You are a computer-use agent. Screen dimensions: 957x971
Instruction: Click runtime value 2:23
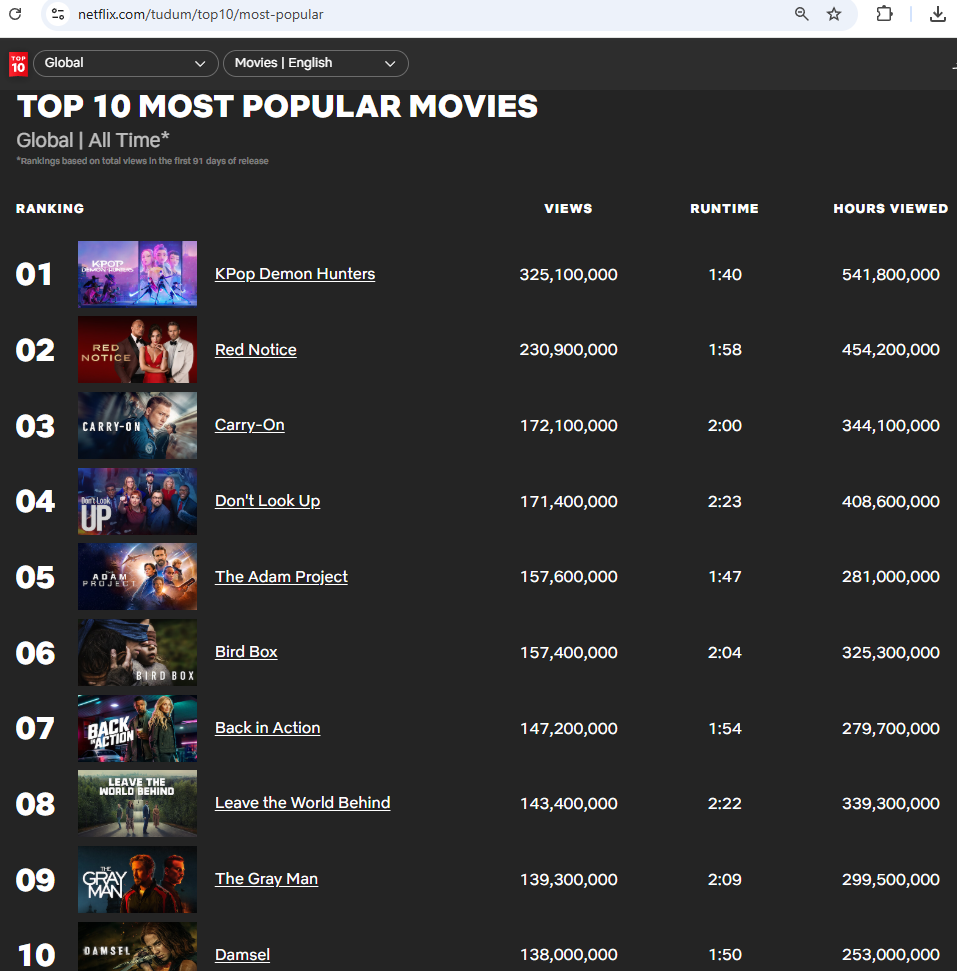pos(725,501)
